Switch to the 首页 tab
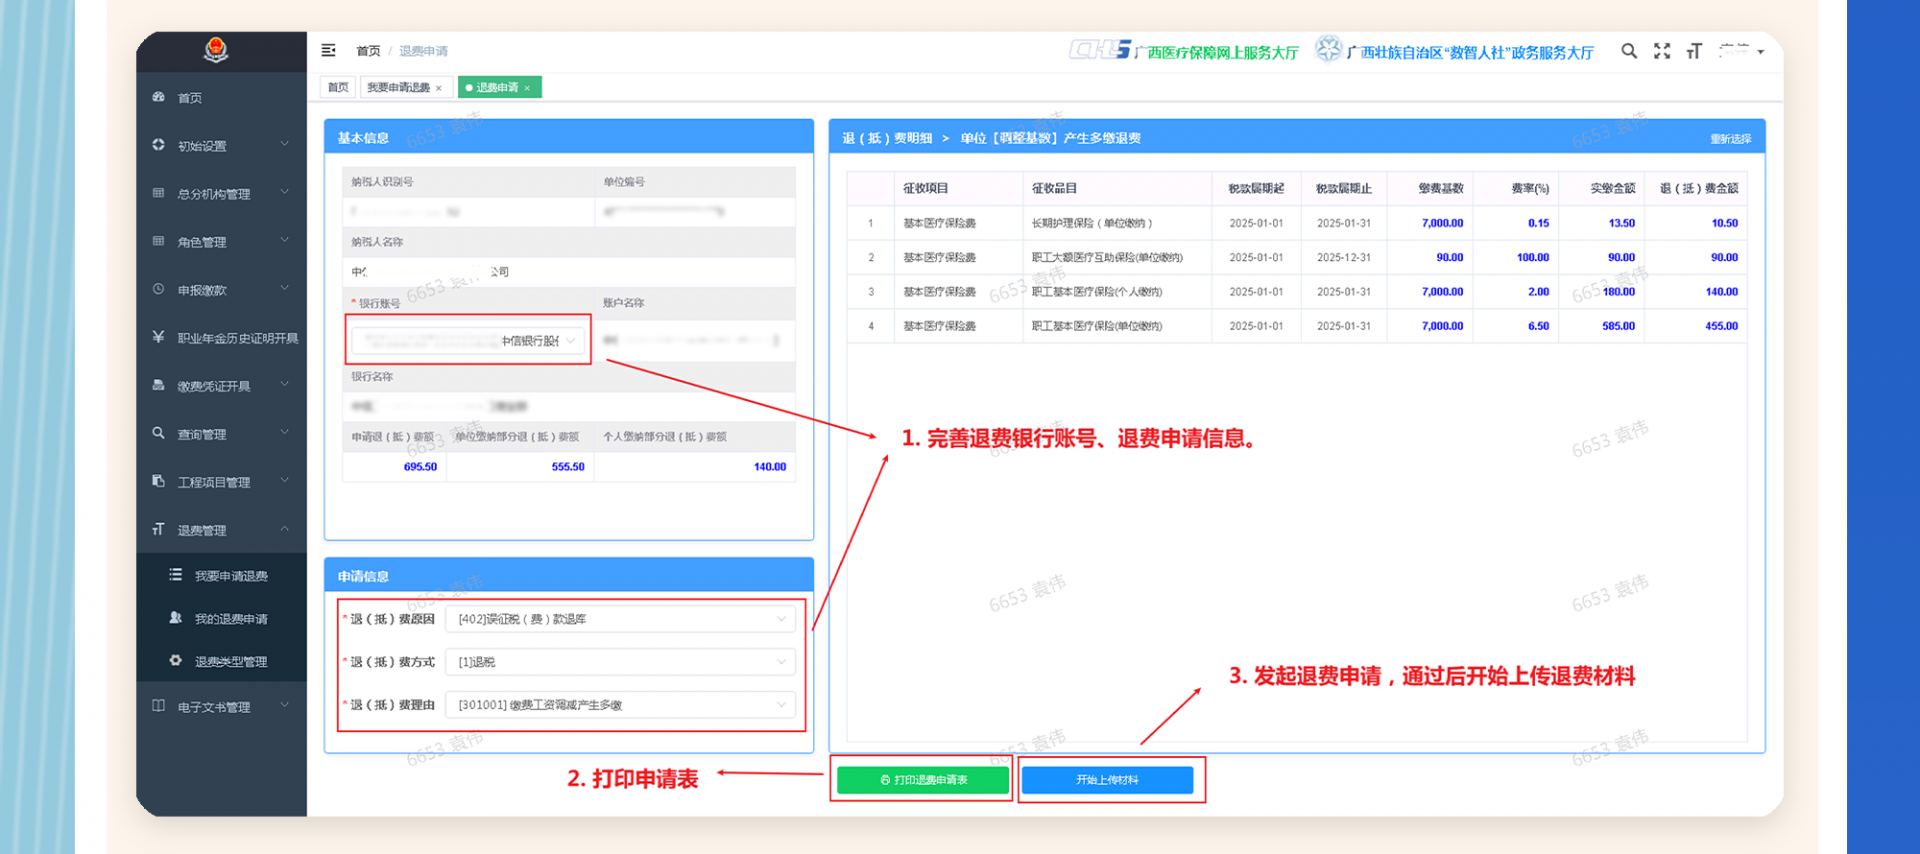The width and height of the screenshot is (1920, 854). pos(338,88)
